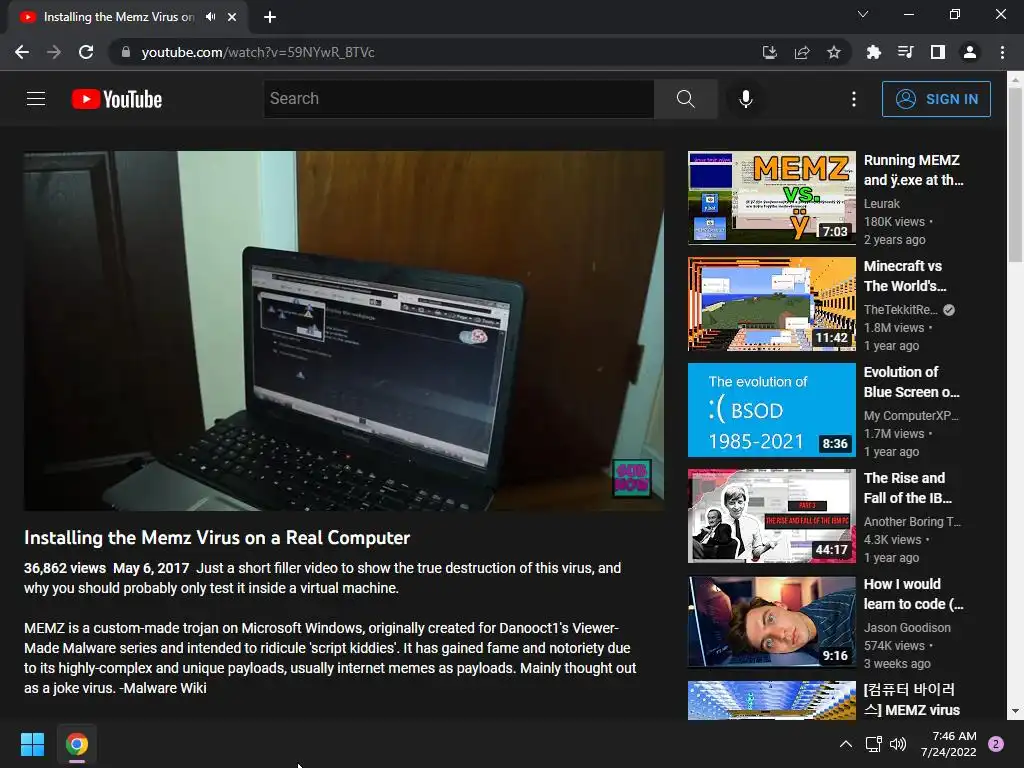The height and width of the screenshot is (768, 1024).
Task: Click the Running MEMZ and ÿ.exe title
Action: [914, 170]
